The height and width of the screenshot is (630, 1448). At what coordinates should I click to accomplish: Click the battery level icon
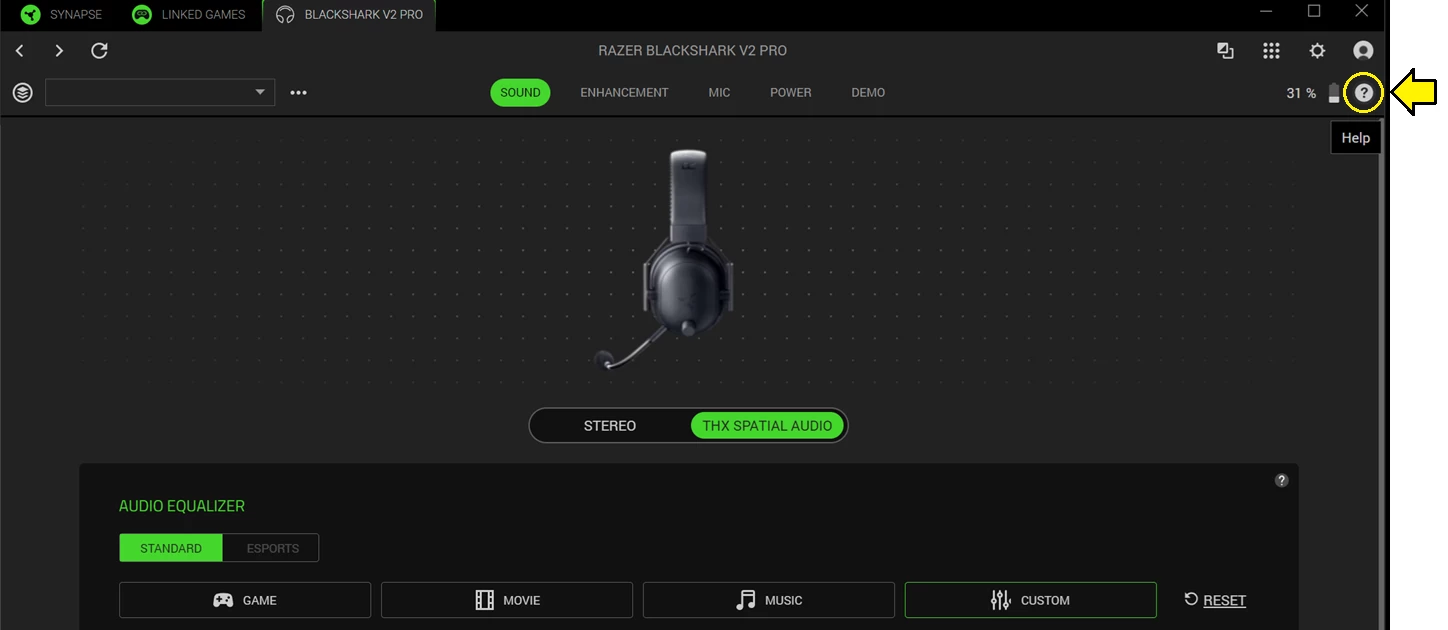[1334, 93]
